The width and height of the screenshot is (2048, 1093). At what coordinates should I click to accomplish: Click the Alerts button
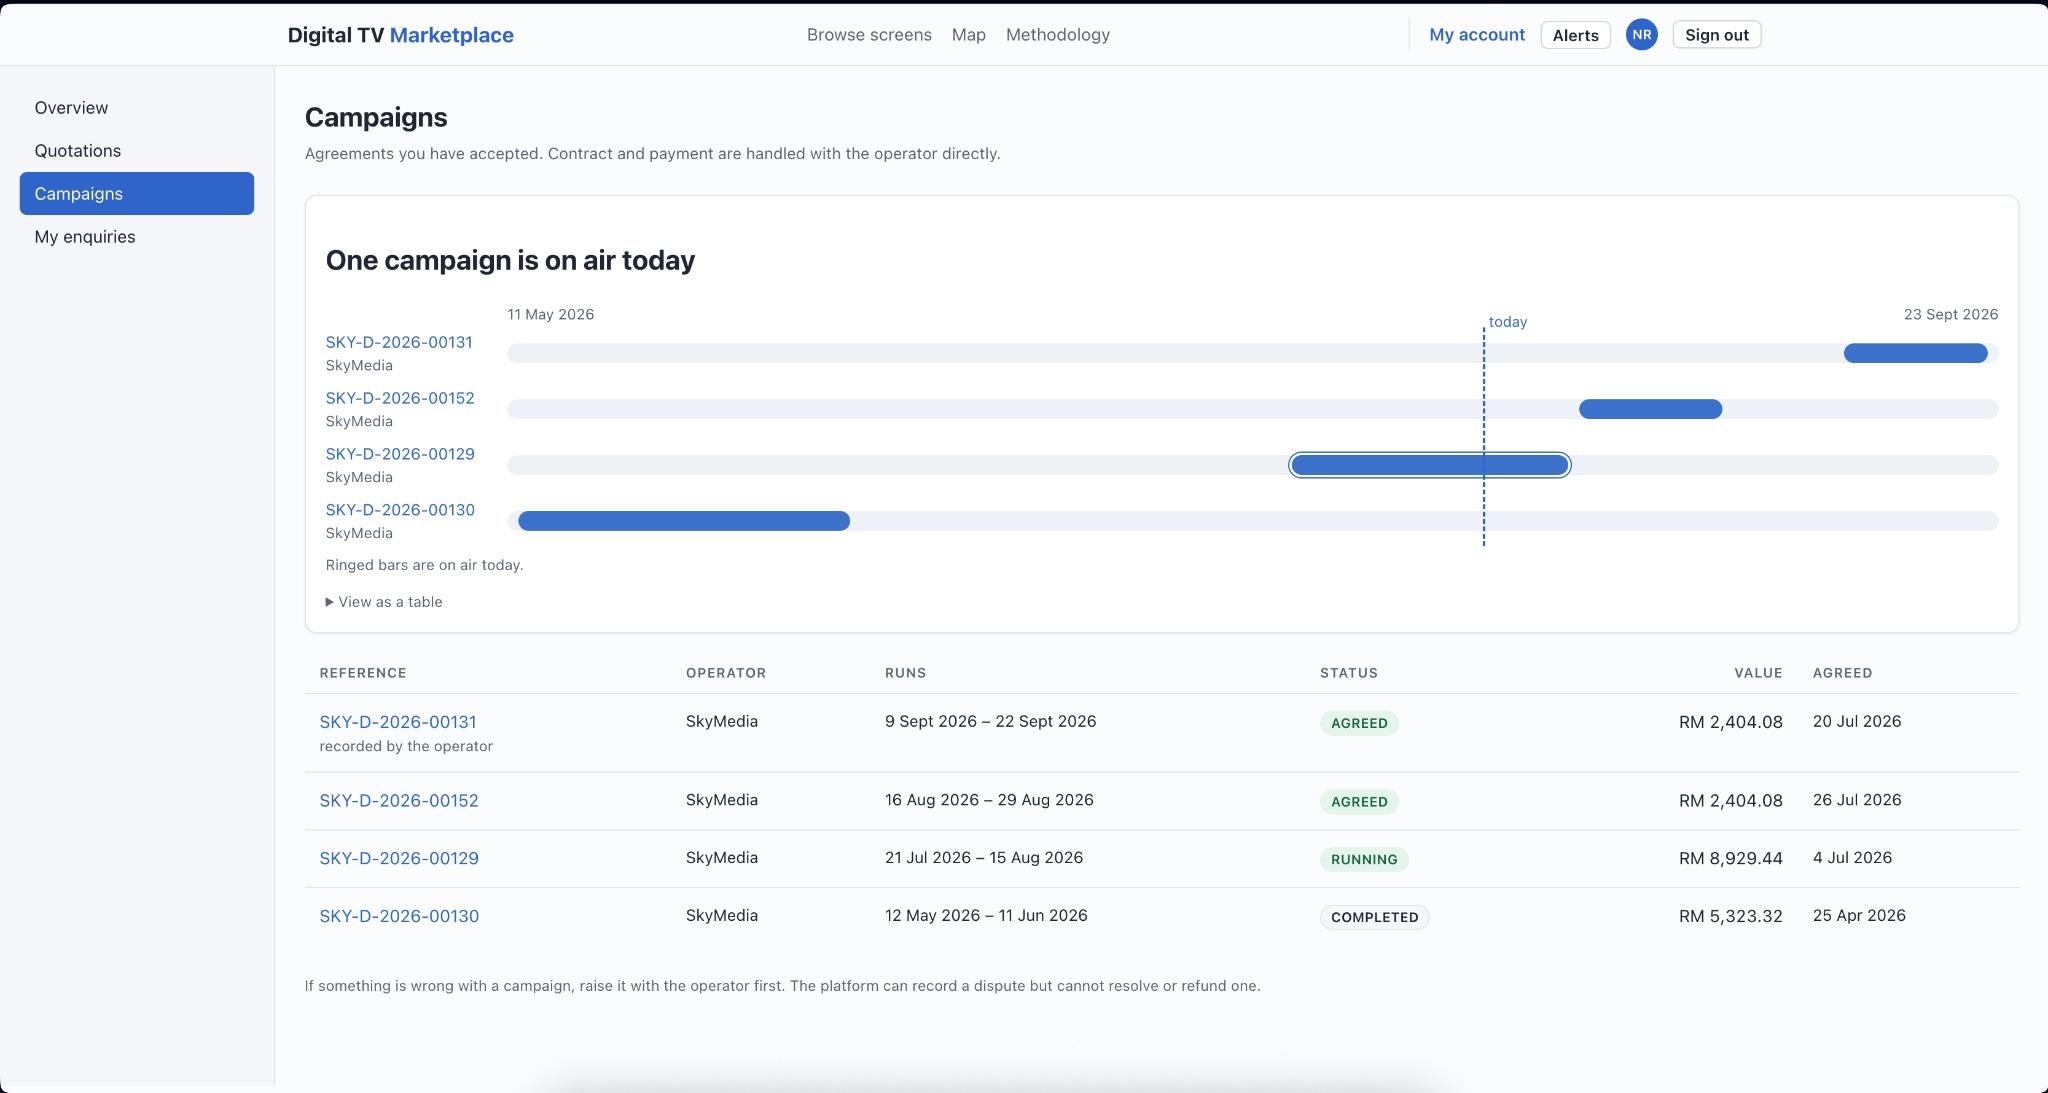click(1575, 35)
